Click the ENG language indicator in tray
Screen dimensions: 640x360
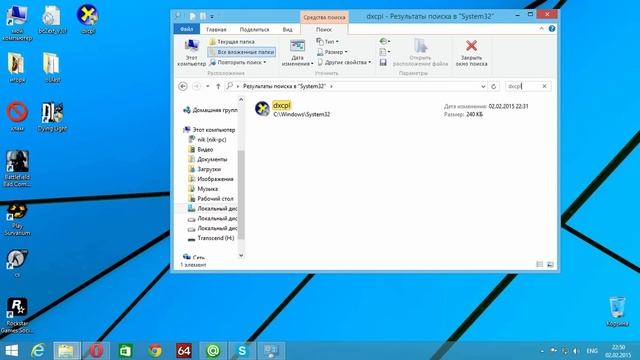coord(592,351)
